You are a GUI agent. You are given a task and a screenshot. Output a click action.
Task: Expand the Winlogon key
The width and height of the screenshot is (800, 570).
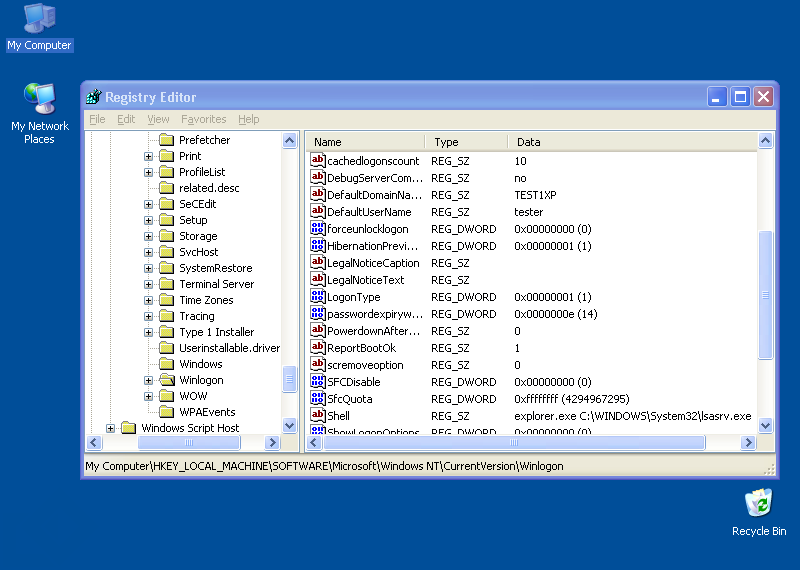pyautogui.click(x=148, y=380)
